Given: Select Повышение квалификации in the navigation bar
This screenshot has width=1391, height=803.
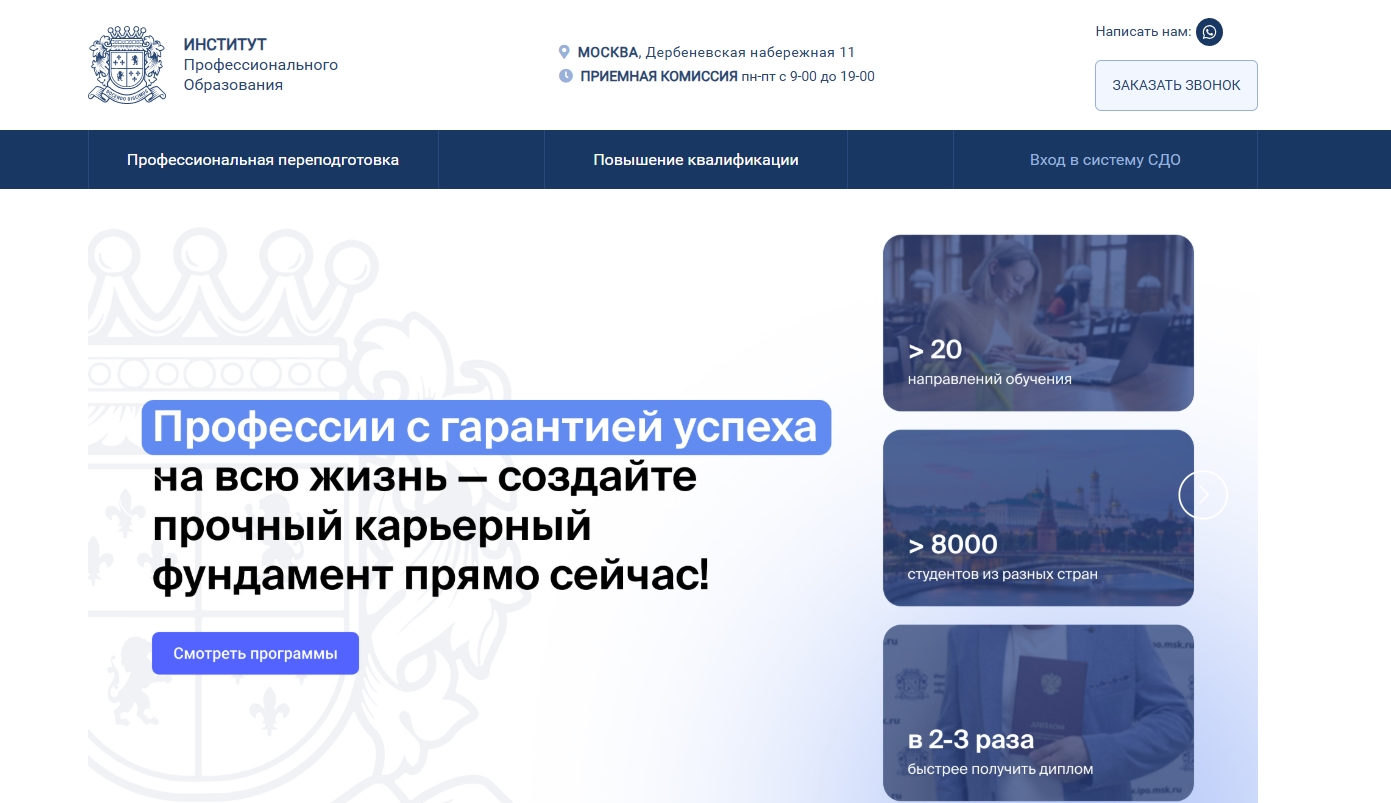Looking at the screenshot, I should (x=695, y=160).
